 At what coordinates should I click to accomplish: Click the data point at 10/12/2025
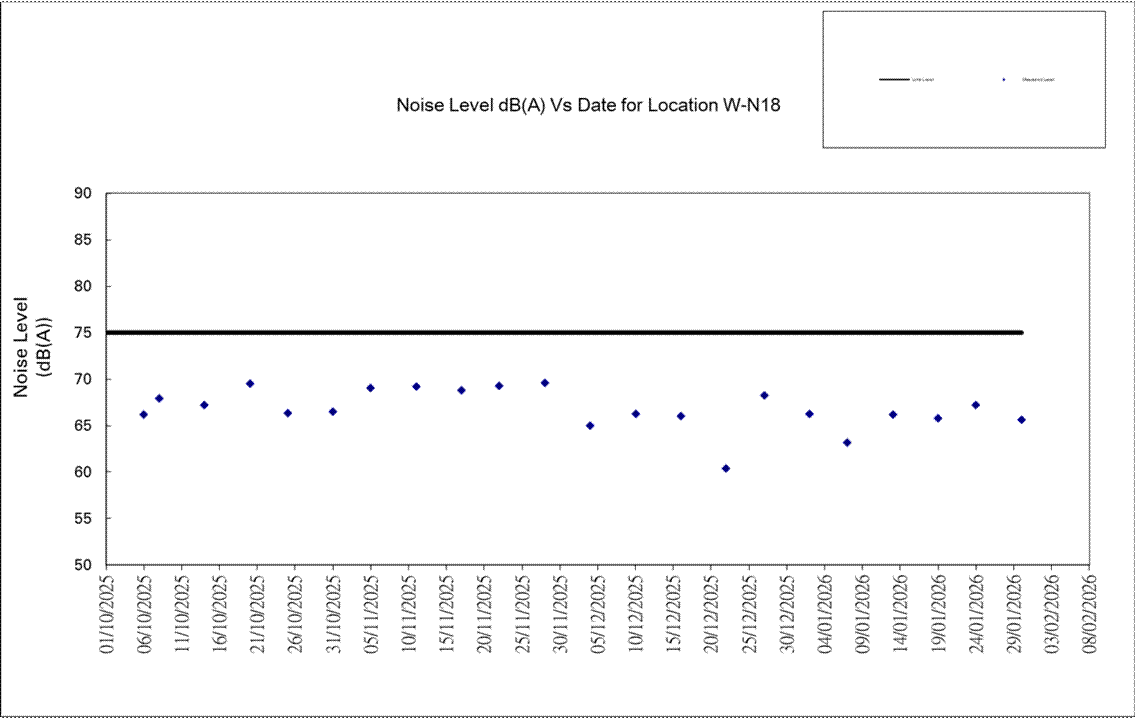tap(635, 414)
